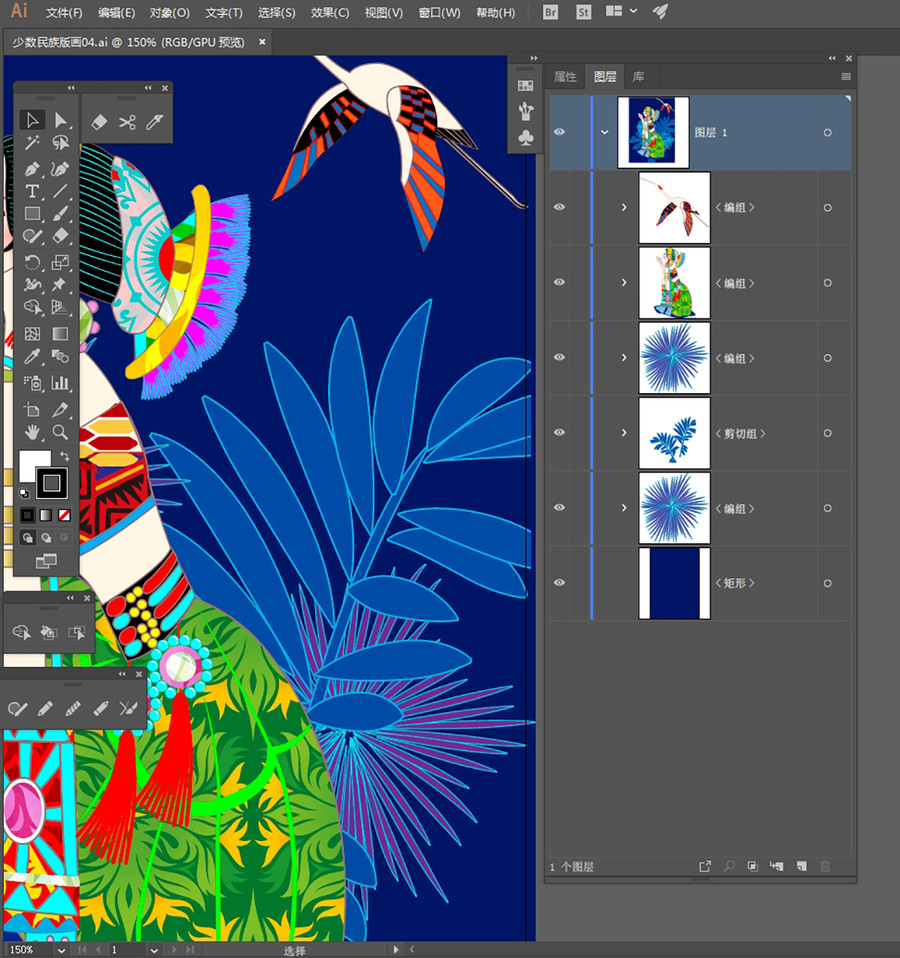Viewport: 900px width, 958px height.
Task: Open the 效果(C) menu
Action: [329, 12]
